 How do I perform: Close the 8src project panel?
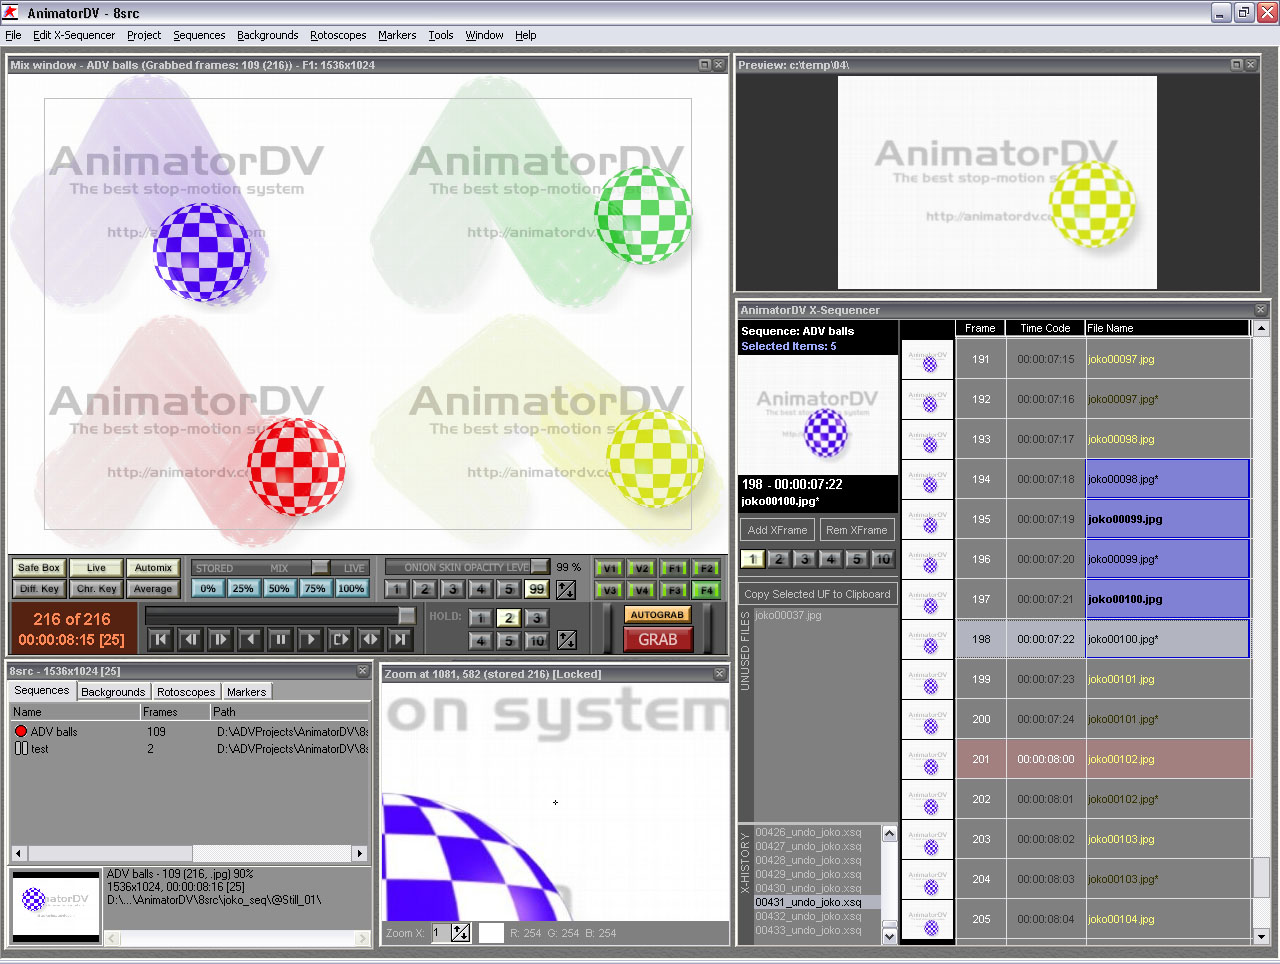click(x=363, y=671)
